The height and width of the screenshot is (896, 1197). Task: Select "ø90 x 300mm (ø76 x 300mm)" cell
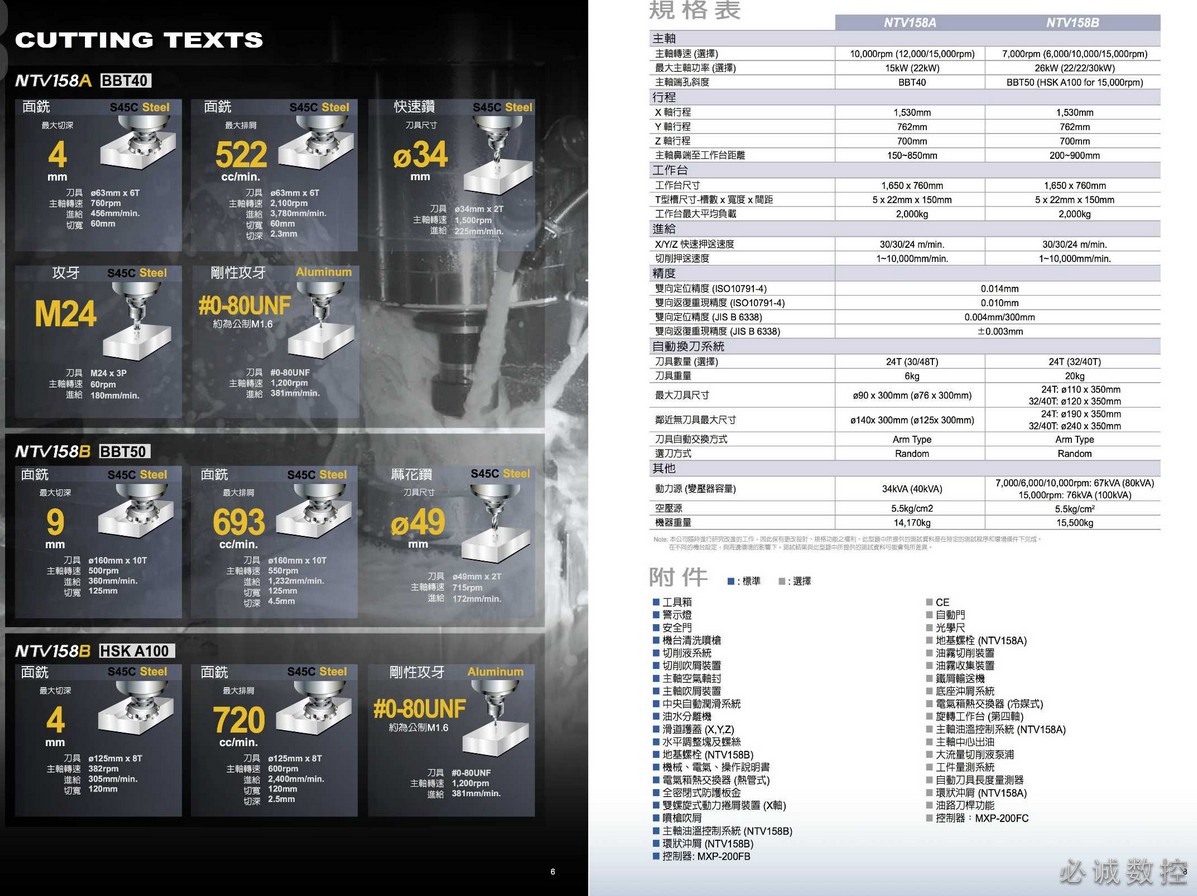[912, 395]
